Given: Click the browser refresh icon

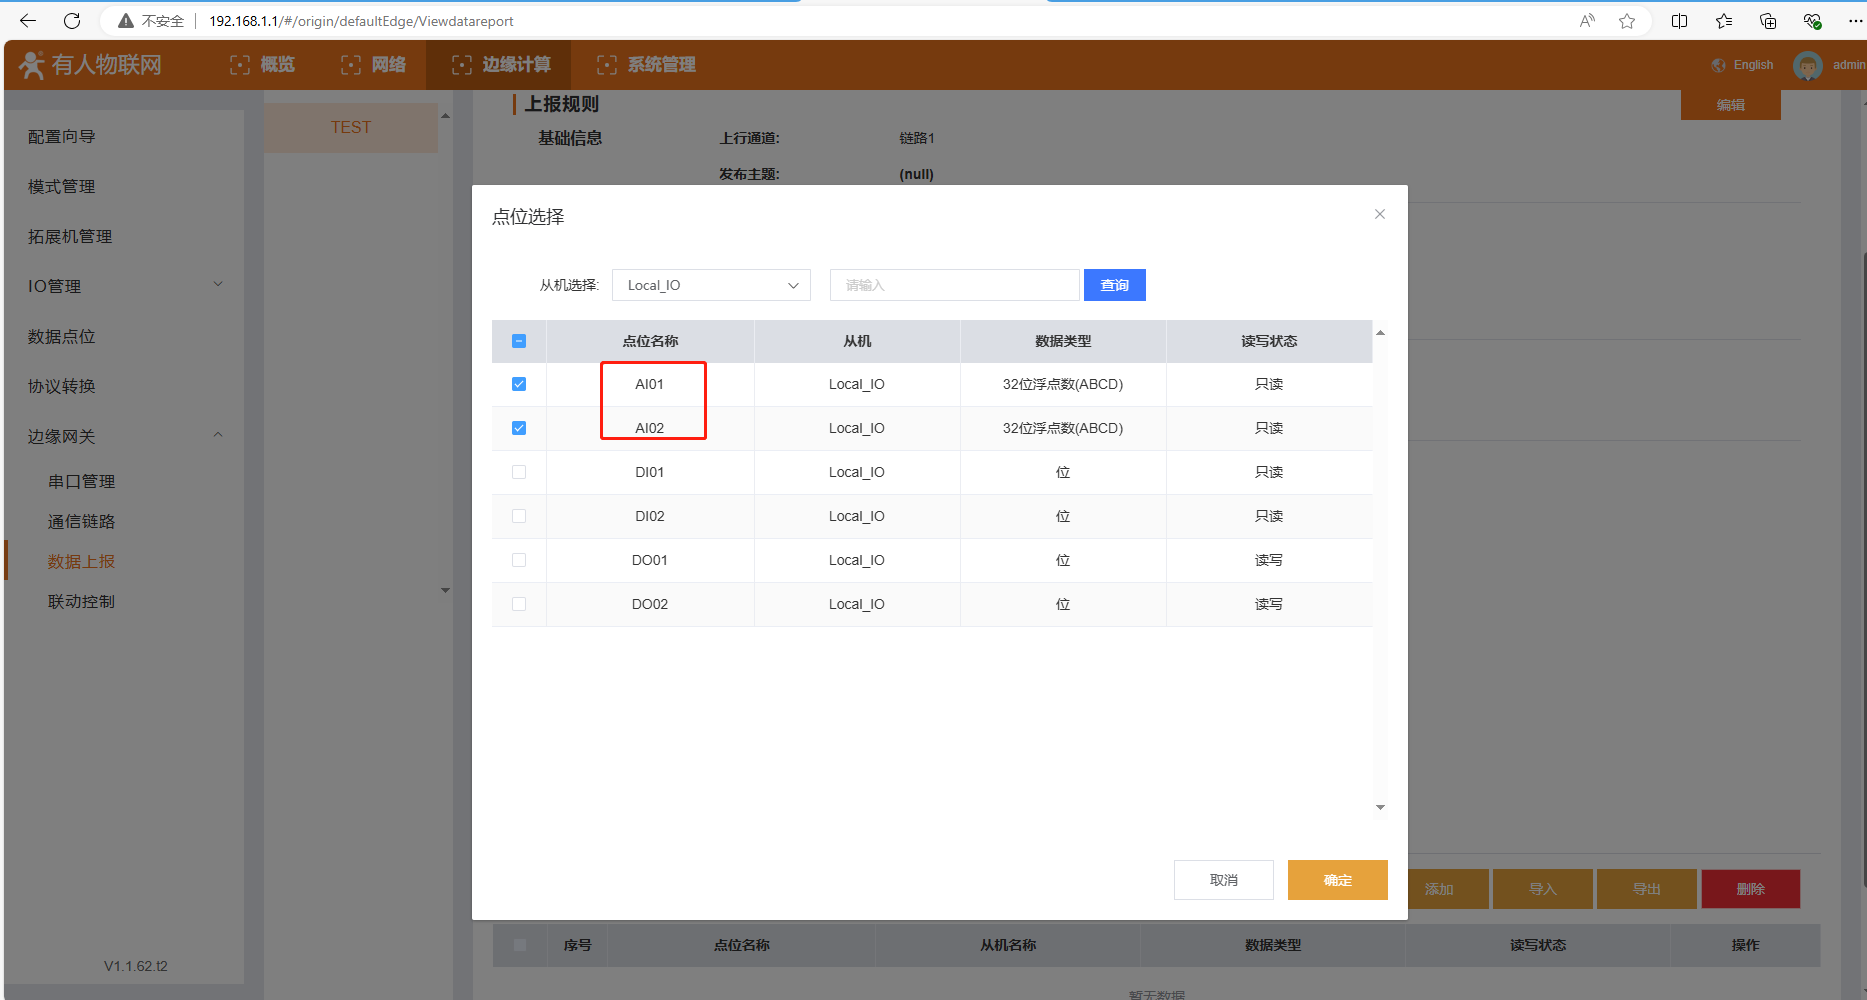Looking at the screenshot, I should 72,21.
